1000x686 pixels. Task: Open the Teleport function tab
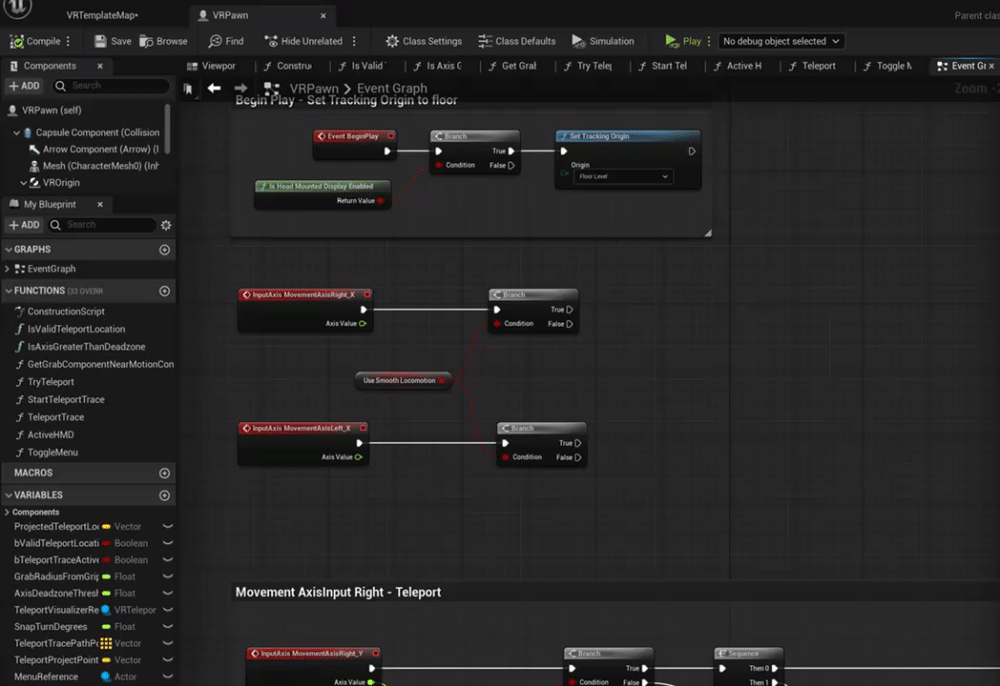812,66
